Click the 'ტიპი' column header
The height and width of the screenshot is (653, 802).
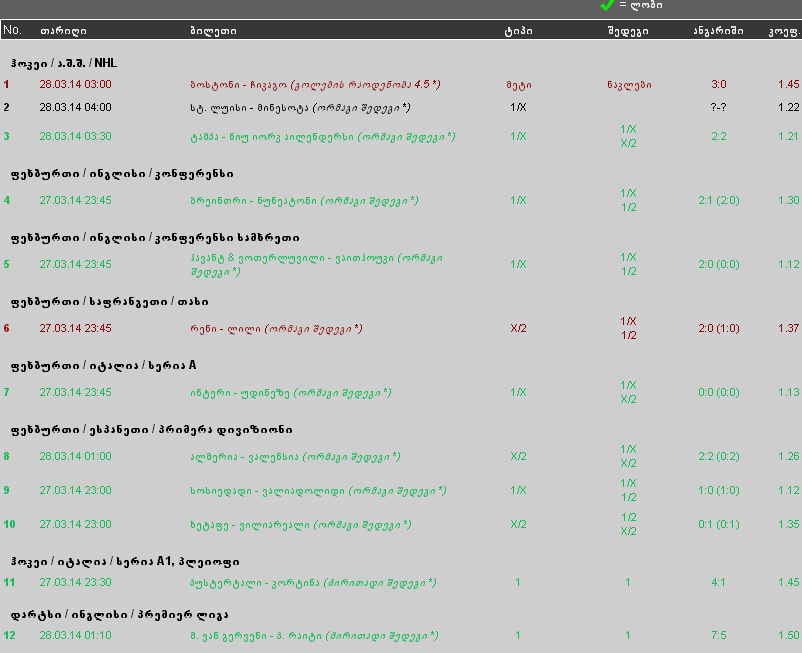point(518,31)
